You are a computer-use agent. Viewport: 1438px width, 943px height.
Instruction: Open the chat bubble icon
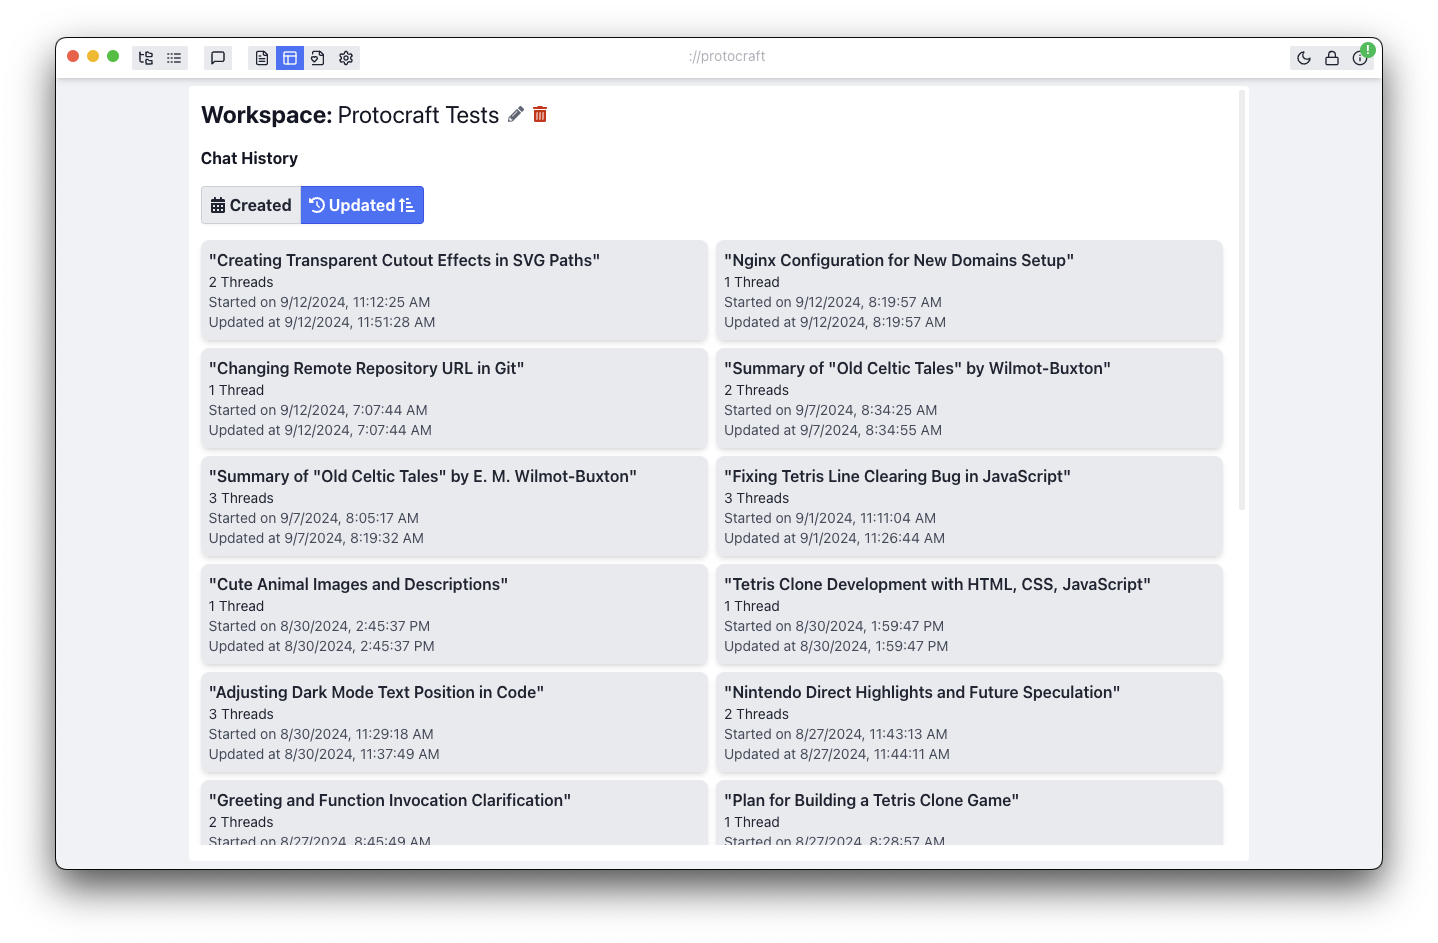coord(218,58)
